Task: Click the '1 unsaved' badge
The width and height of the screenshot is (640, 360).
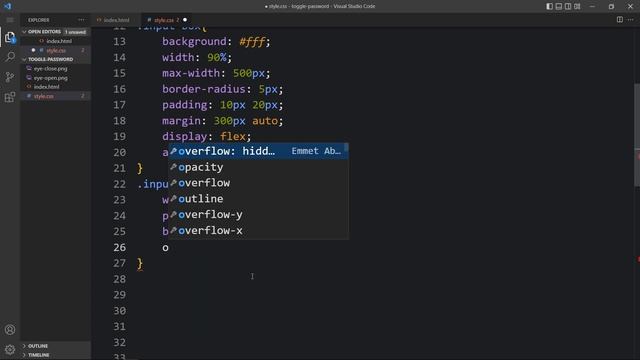Action: coord(76,32)
